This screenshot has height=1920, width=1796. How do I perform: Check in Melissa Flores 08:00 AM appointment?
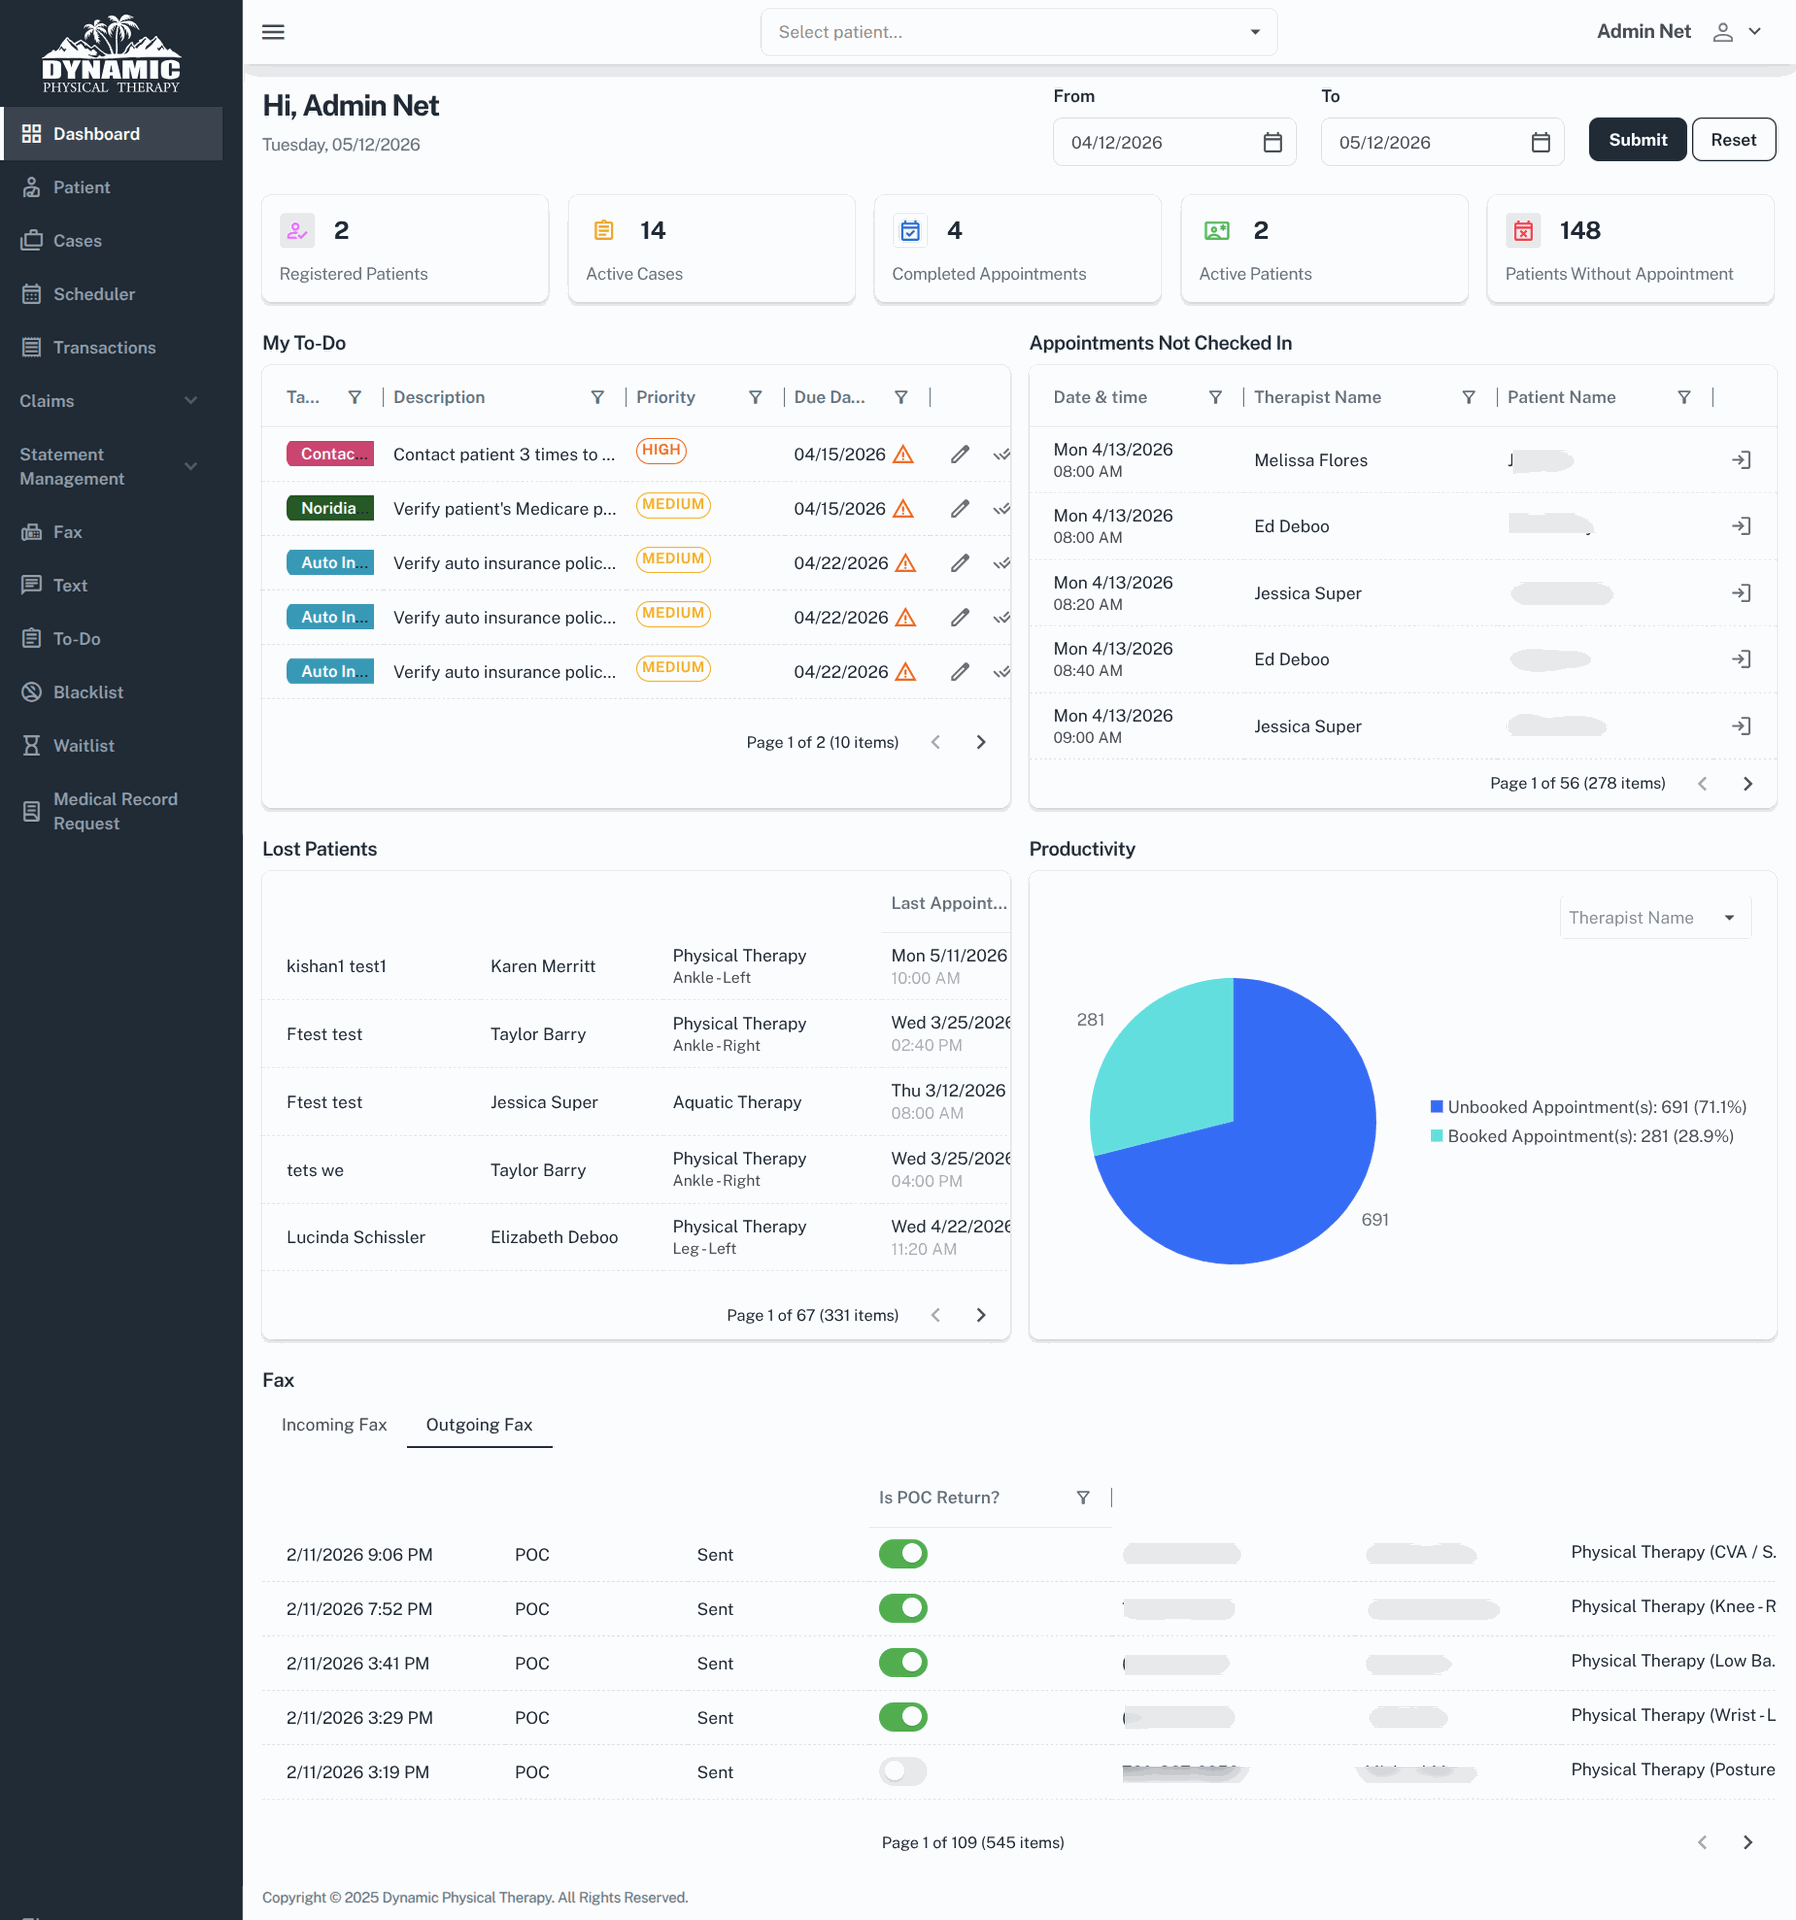[x=1741, y=460]
